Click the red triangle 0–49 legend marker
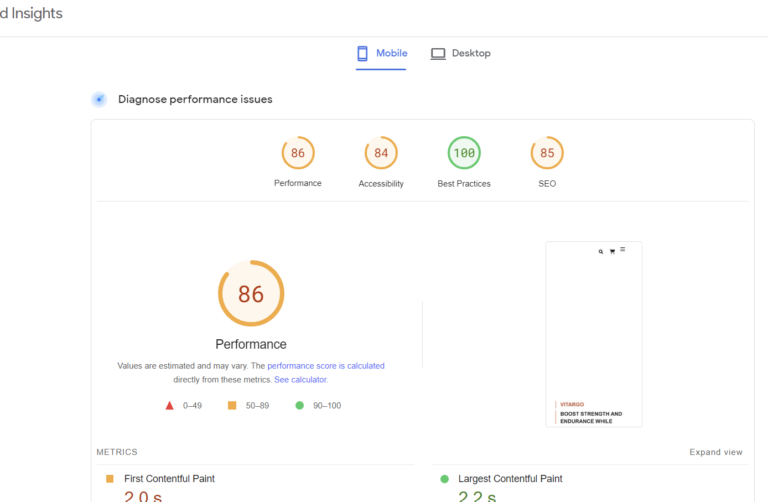 coord(170,406)
